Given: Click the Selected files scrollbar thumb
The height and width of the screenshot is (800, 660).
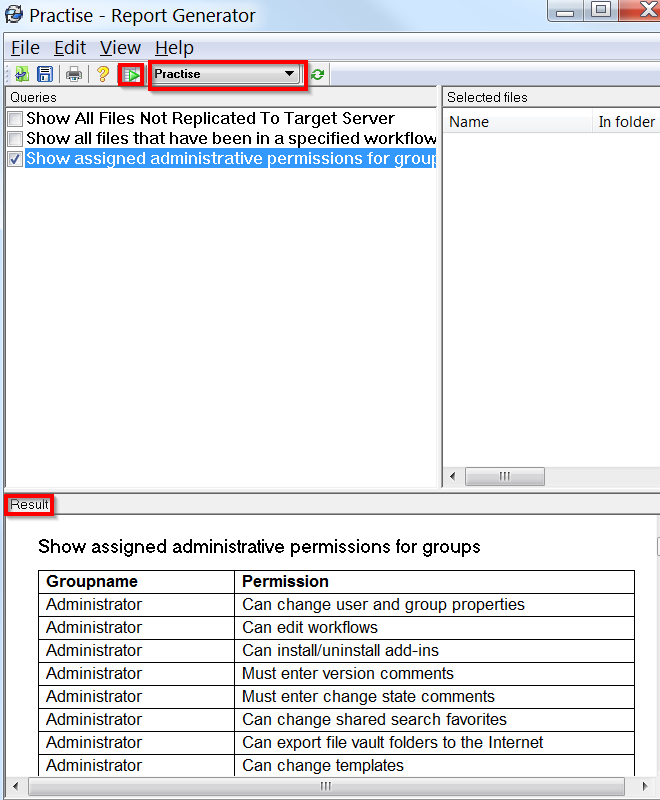Looking at the screenshot, I should (x=504, y=477).
